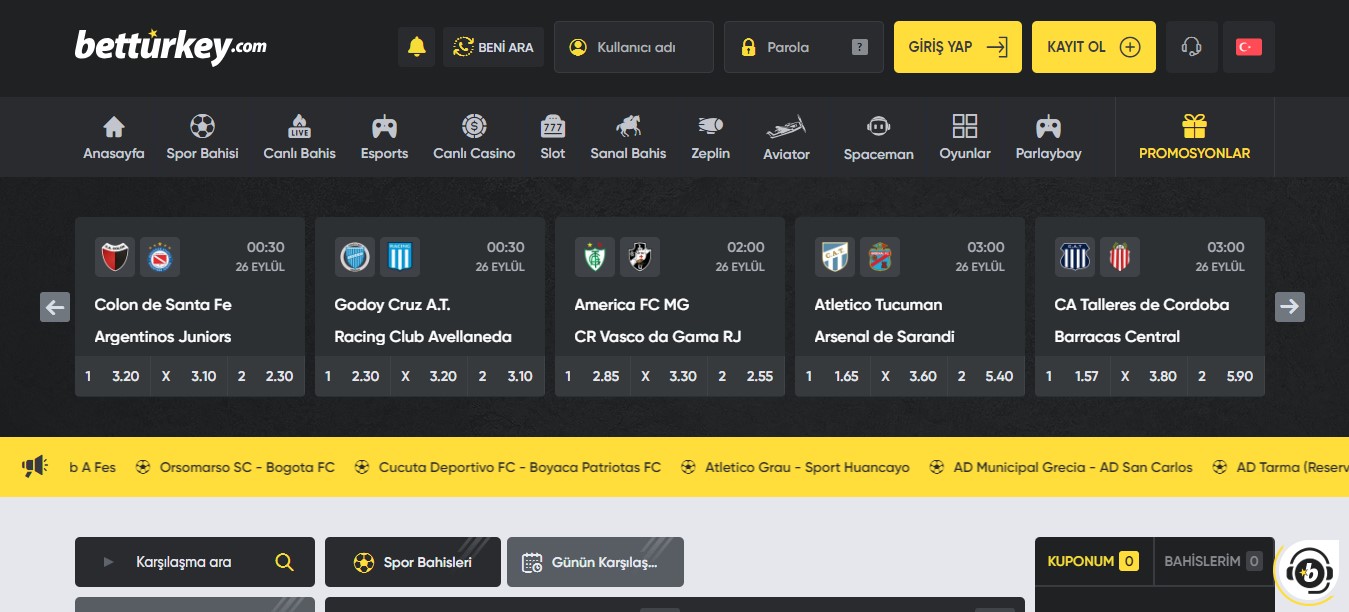
Task: Click KAYIT OL register button
Action: 1094,47
